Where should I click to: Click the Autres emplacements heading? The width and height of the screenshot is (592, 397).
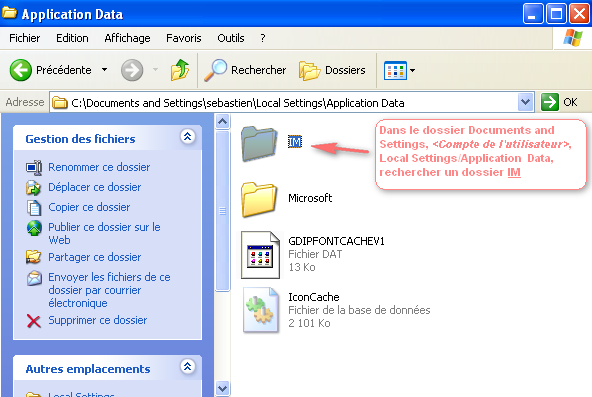(88, 369)
